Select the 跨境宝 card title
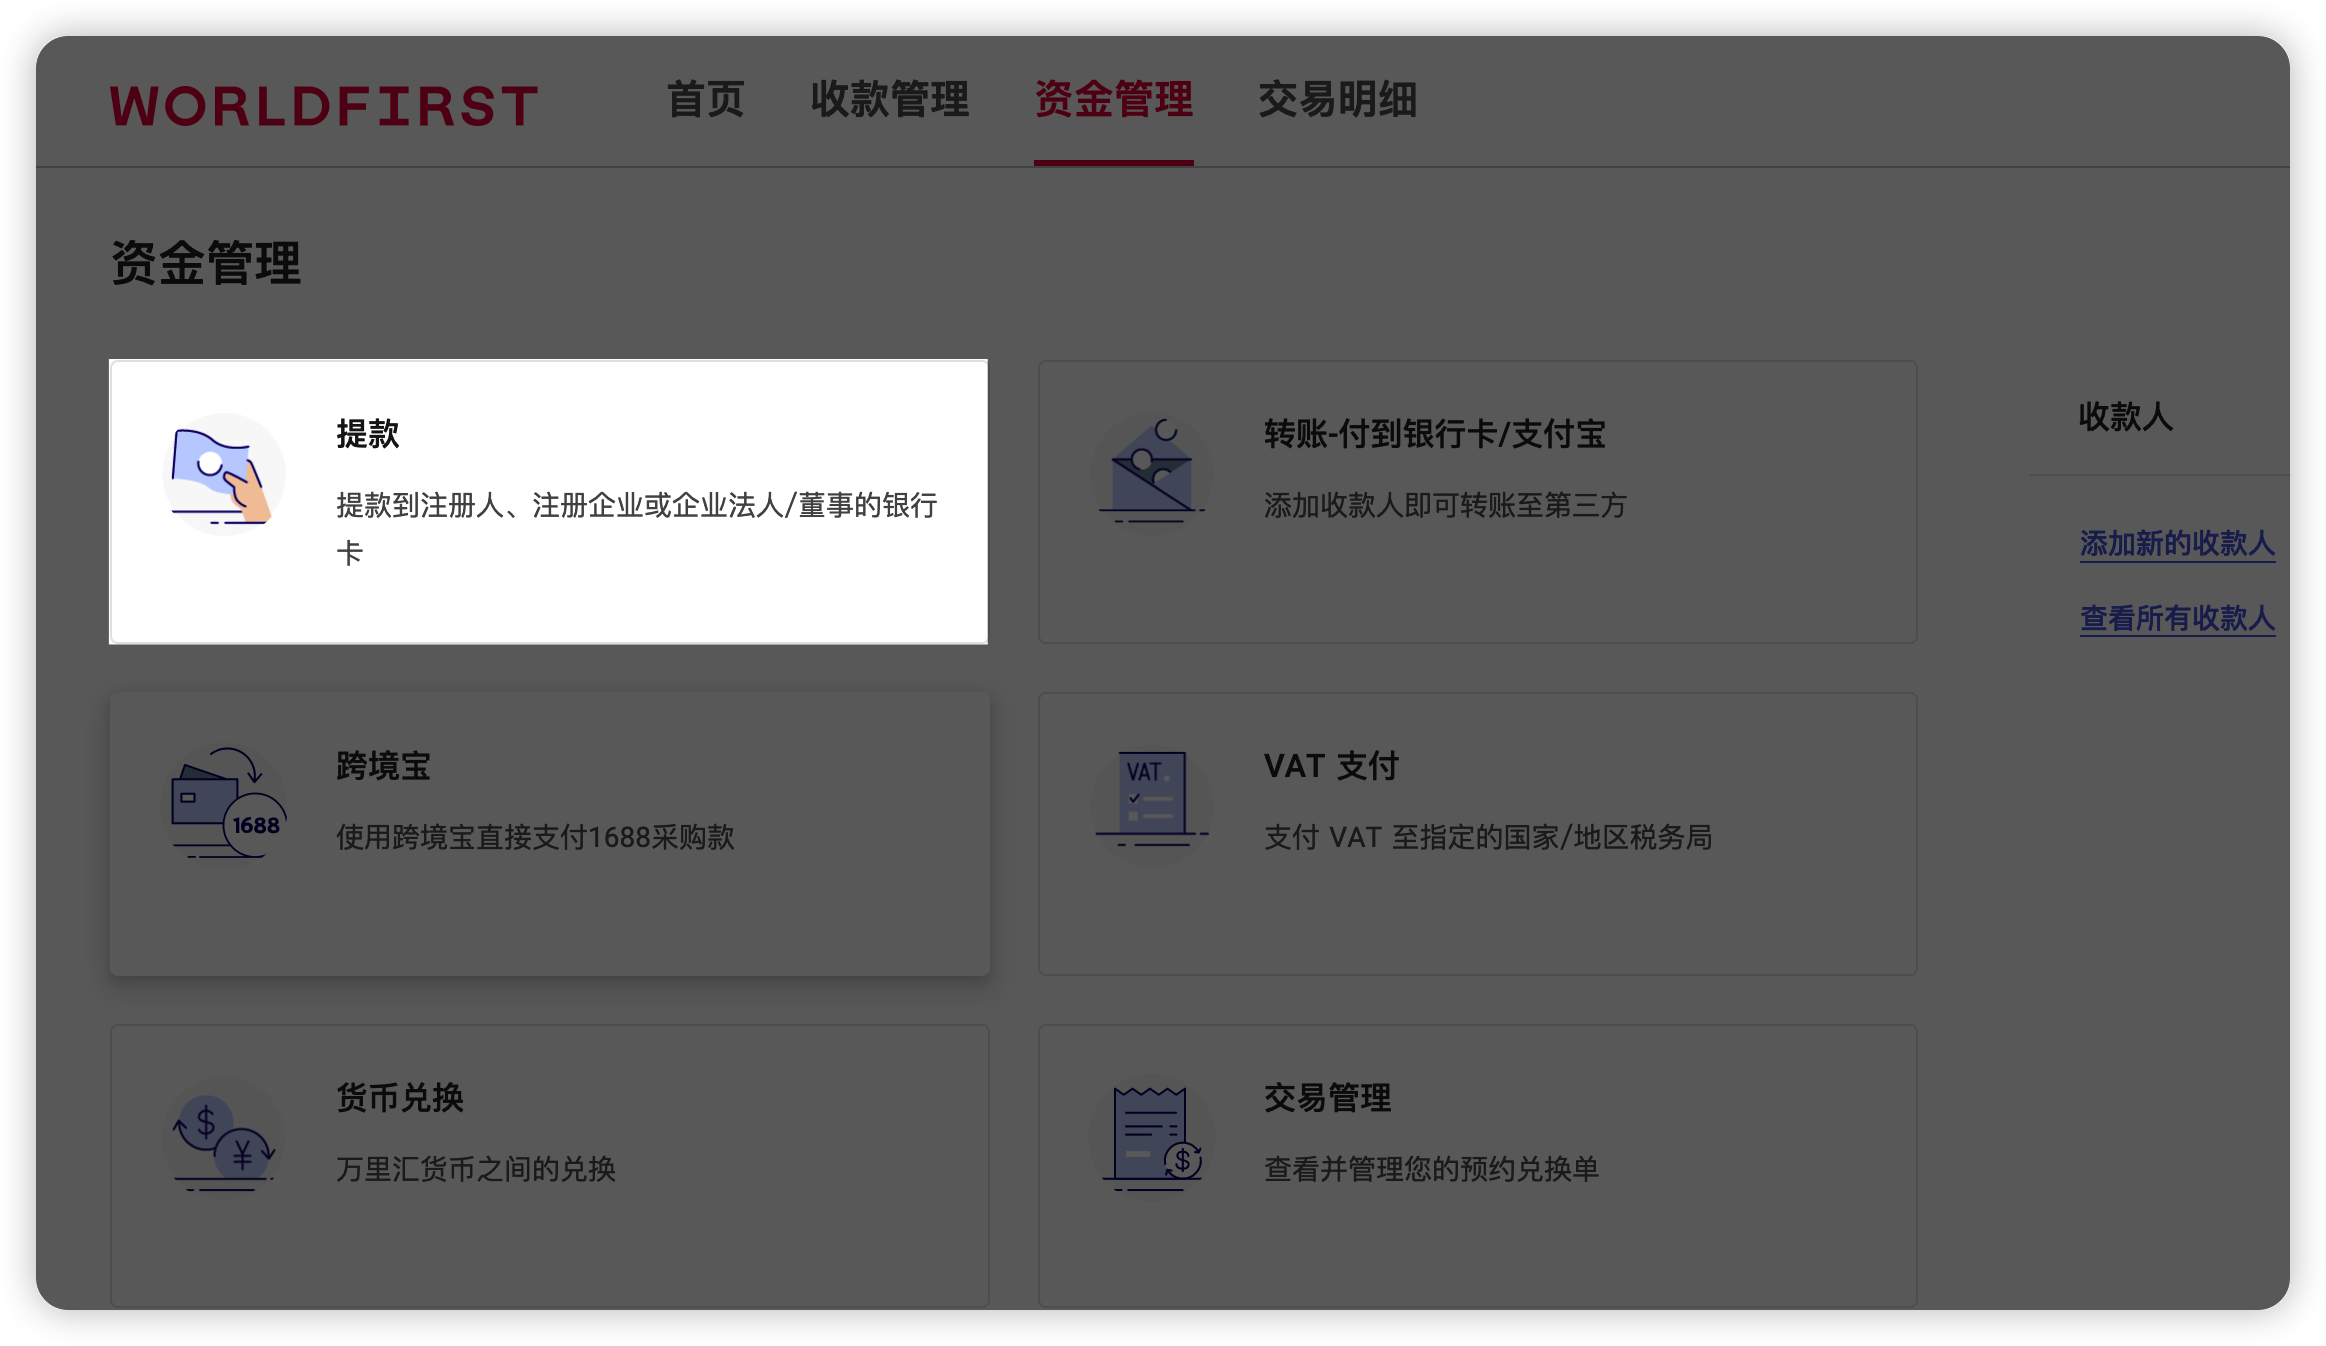 (383, 766)
